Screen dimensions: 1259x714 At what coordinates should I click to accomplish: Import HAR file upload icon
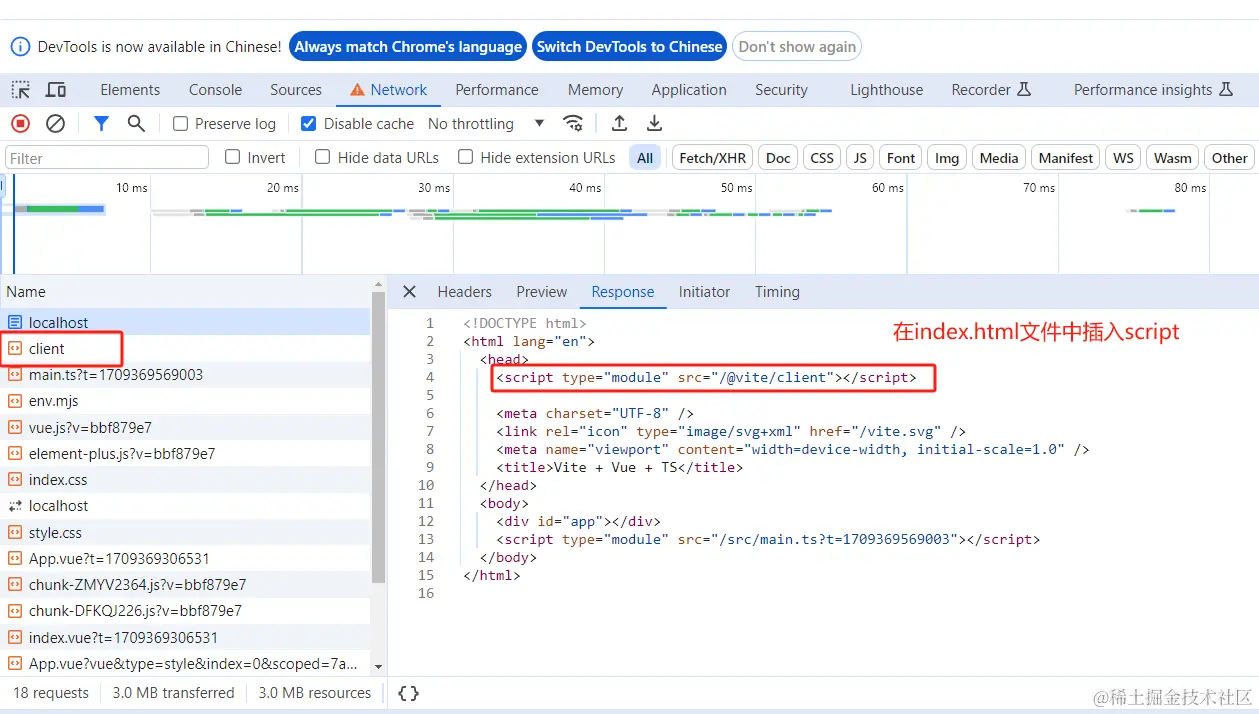[x=619, y=124]
